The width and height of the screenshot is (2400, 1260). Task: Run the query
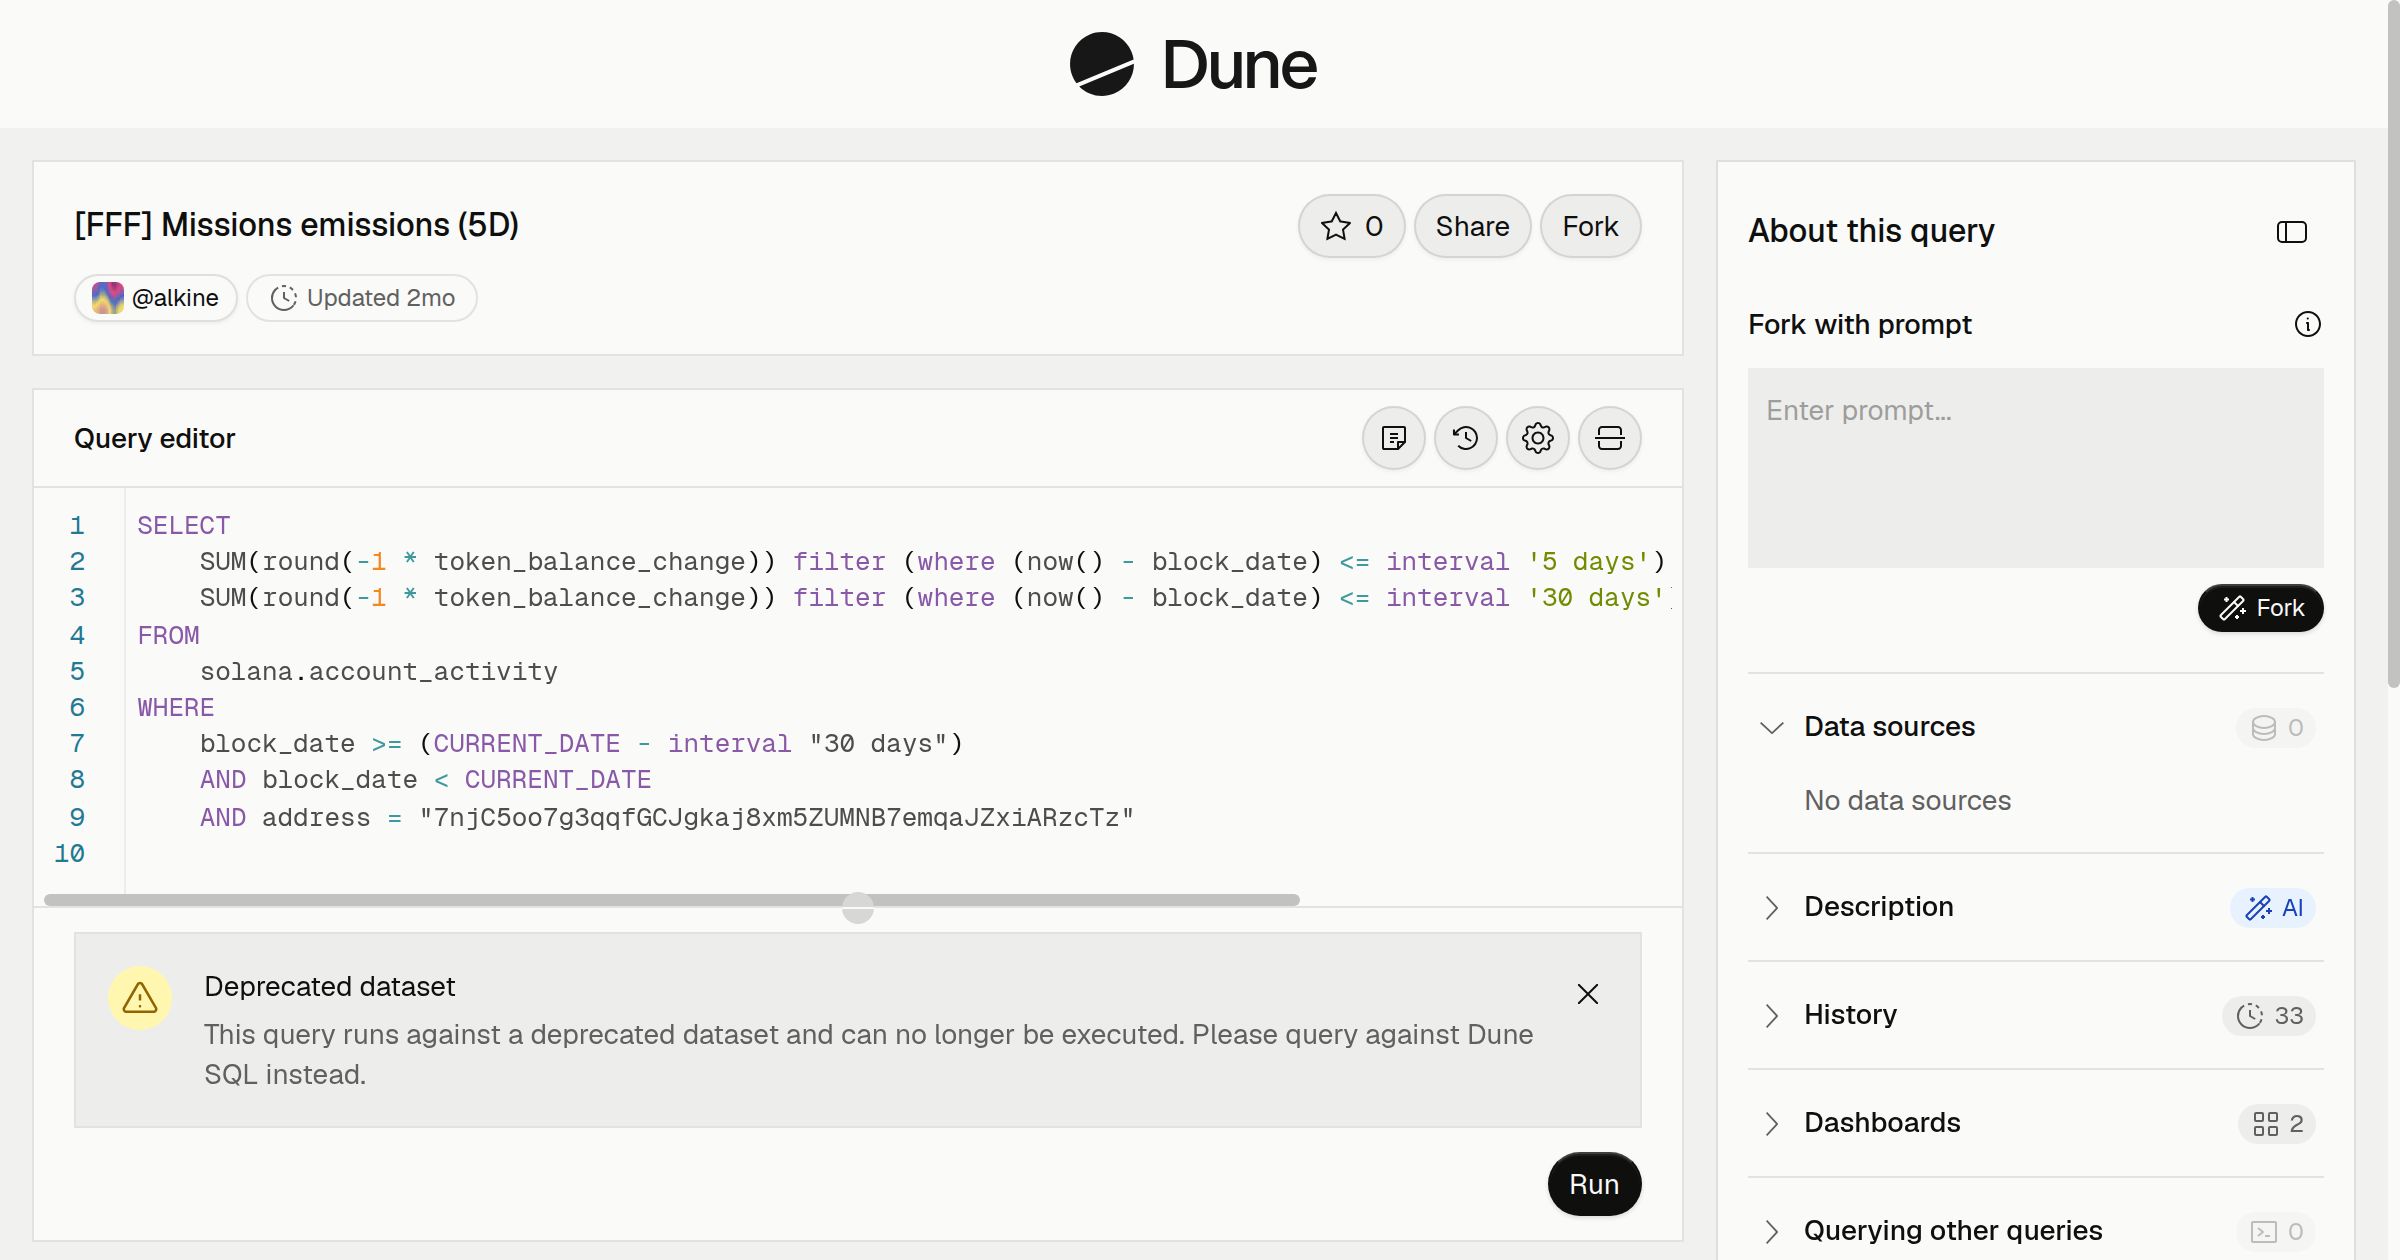1594,1184
